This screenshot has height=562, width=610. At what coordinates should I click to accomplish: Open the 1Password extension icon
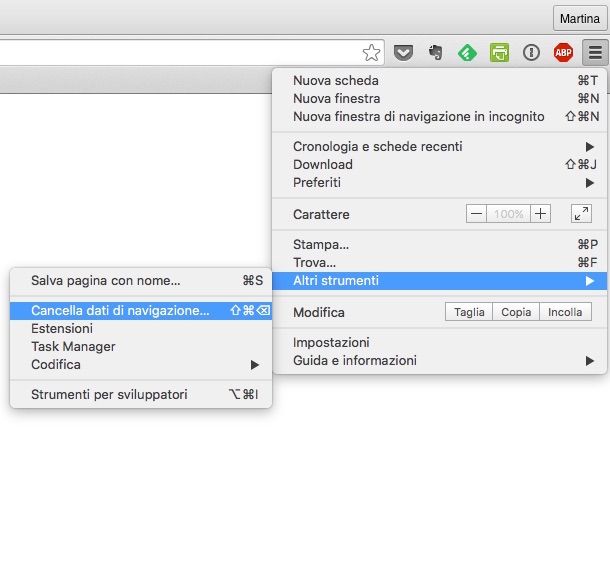pyautogui.click(x=531, y=53)
